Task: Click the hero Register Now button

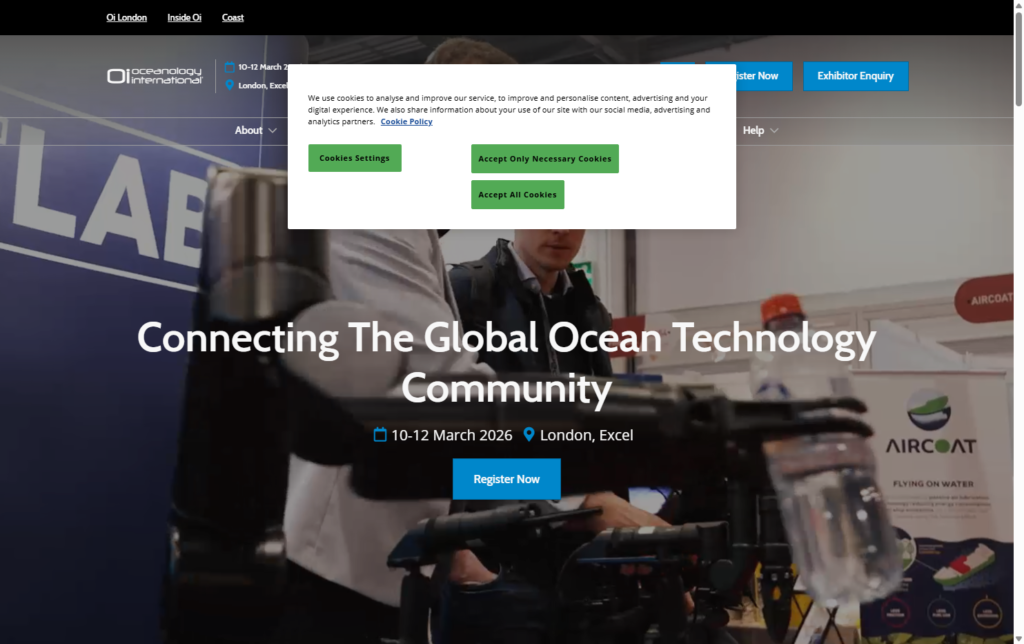Action: (x=506, y=479)
